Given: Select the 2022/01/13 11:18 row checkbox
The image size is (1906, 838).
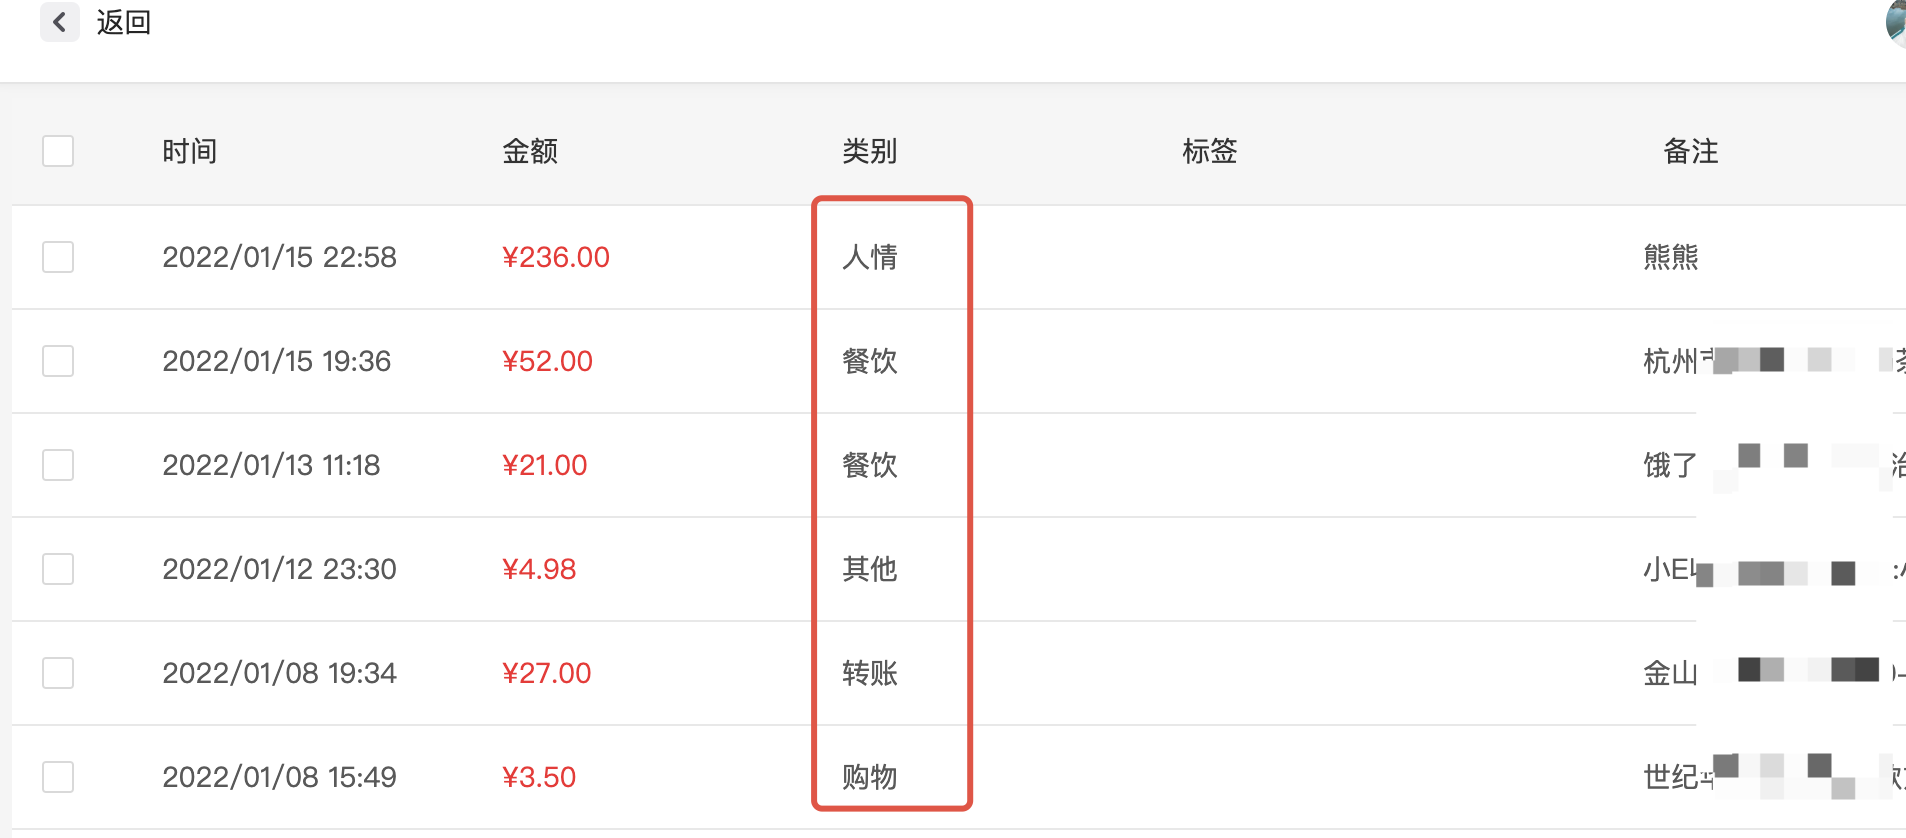Looking at the screenshot, I should pos(58,465).
